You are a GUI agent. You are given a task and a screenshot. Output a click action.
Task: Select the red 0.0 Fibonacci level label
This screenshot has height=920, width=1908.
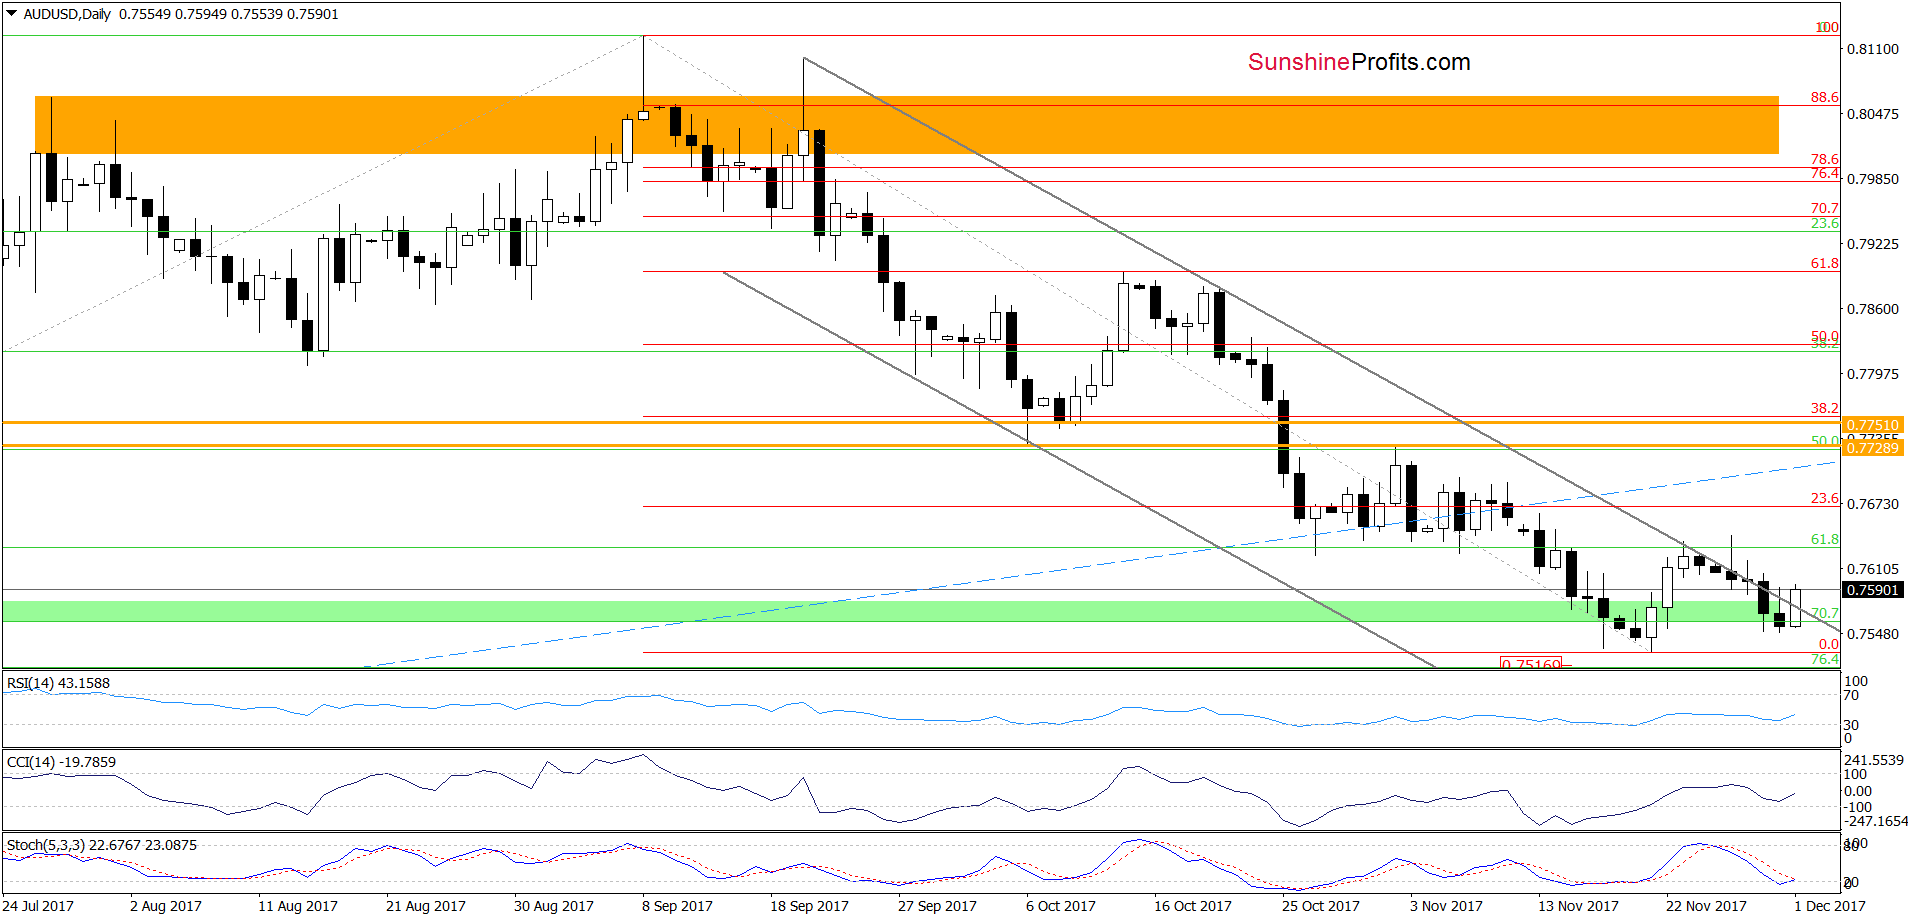(1829, 644)
